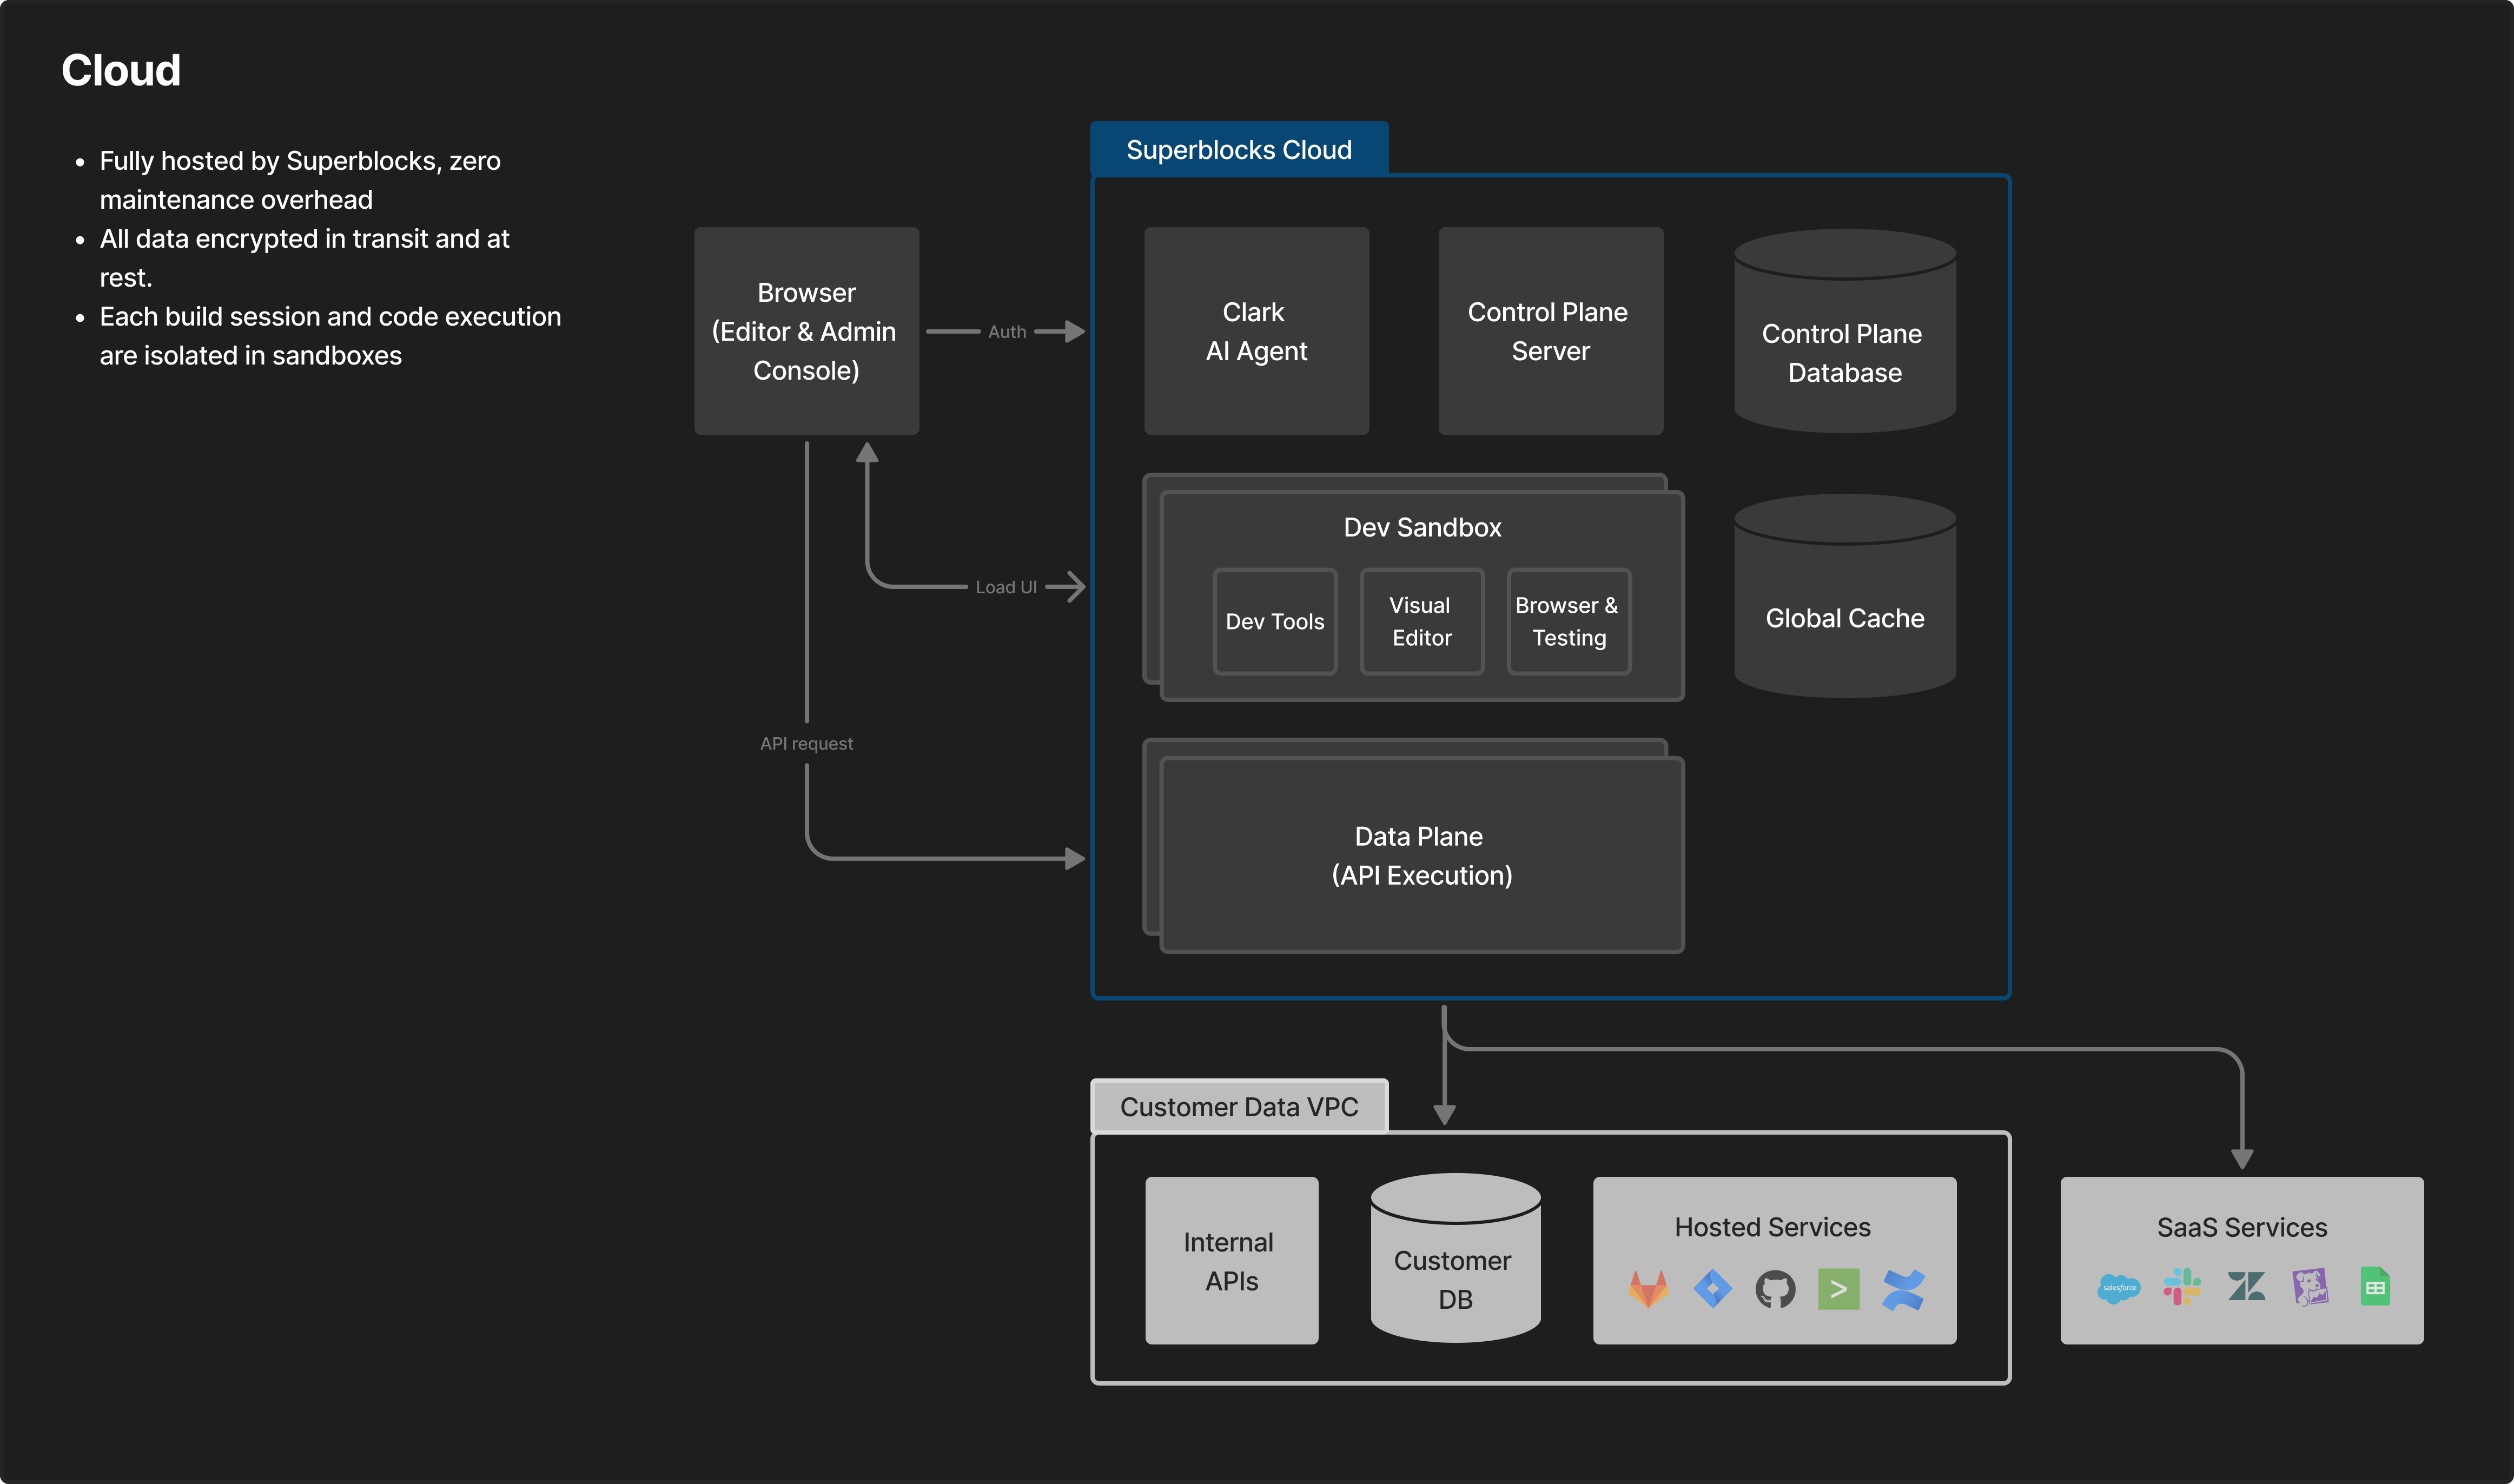Click the Confluence logo
The height and width of the screenshot is (1484, 2514).
click(x=1903, y=1289)
